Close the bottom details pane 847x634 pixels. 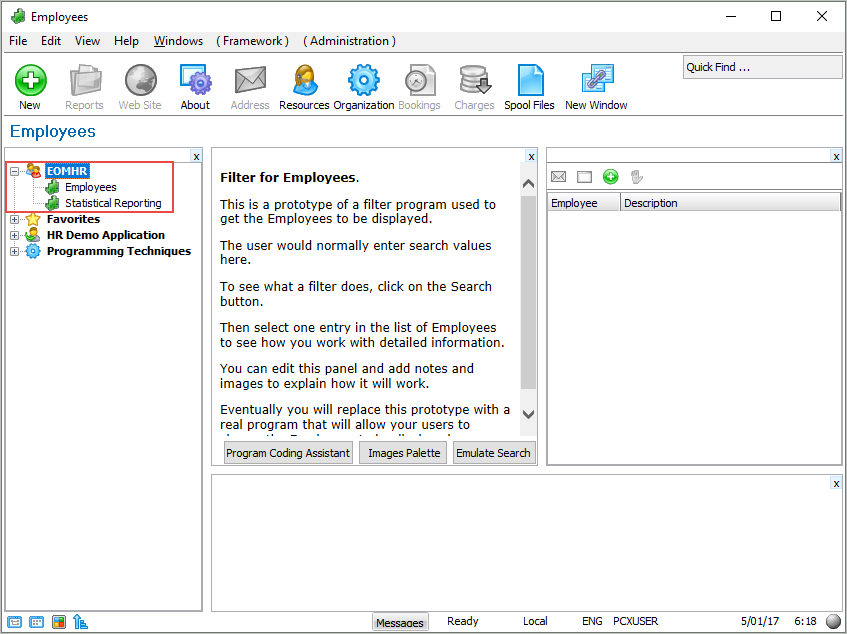(836, 483)
